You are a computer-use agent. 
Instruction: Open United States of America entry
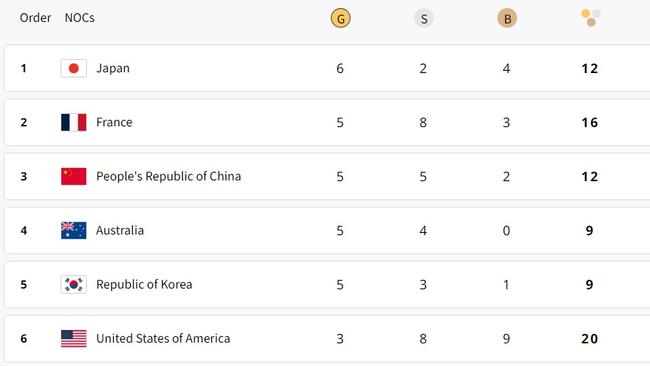[163, 339]
